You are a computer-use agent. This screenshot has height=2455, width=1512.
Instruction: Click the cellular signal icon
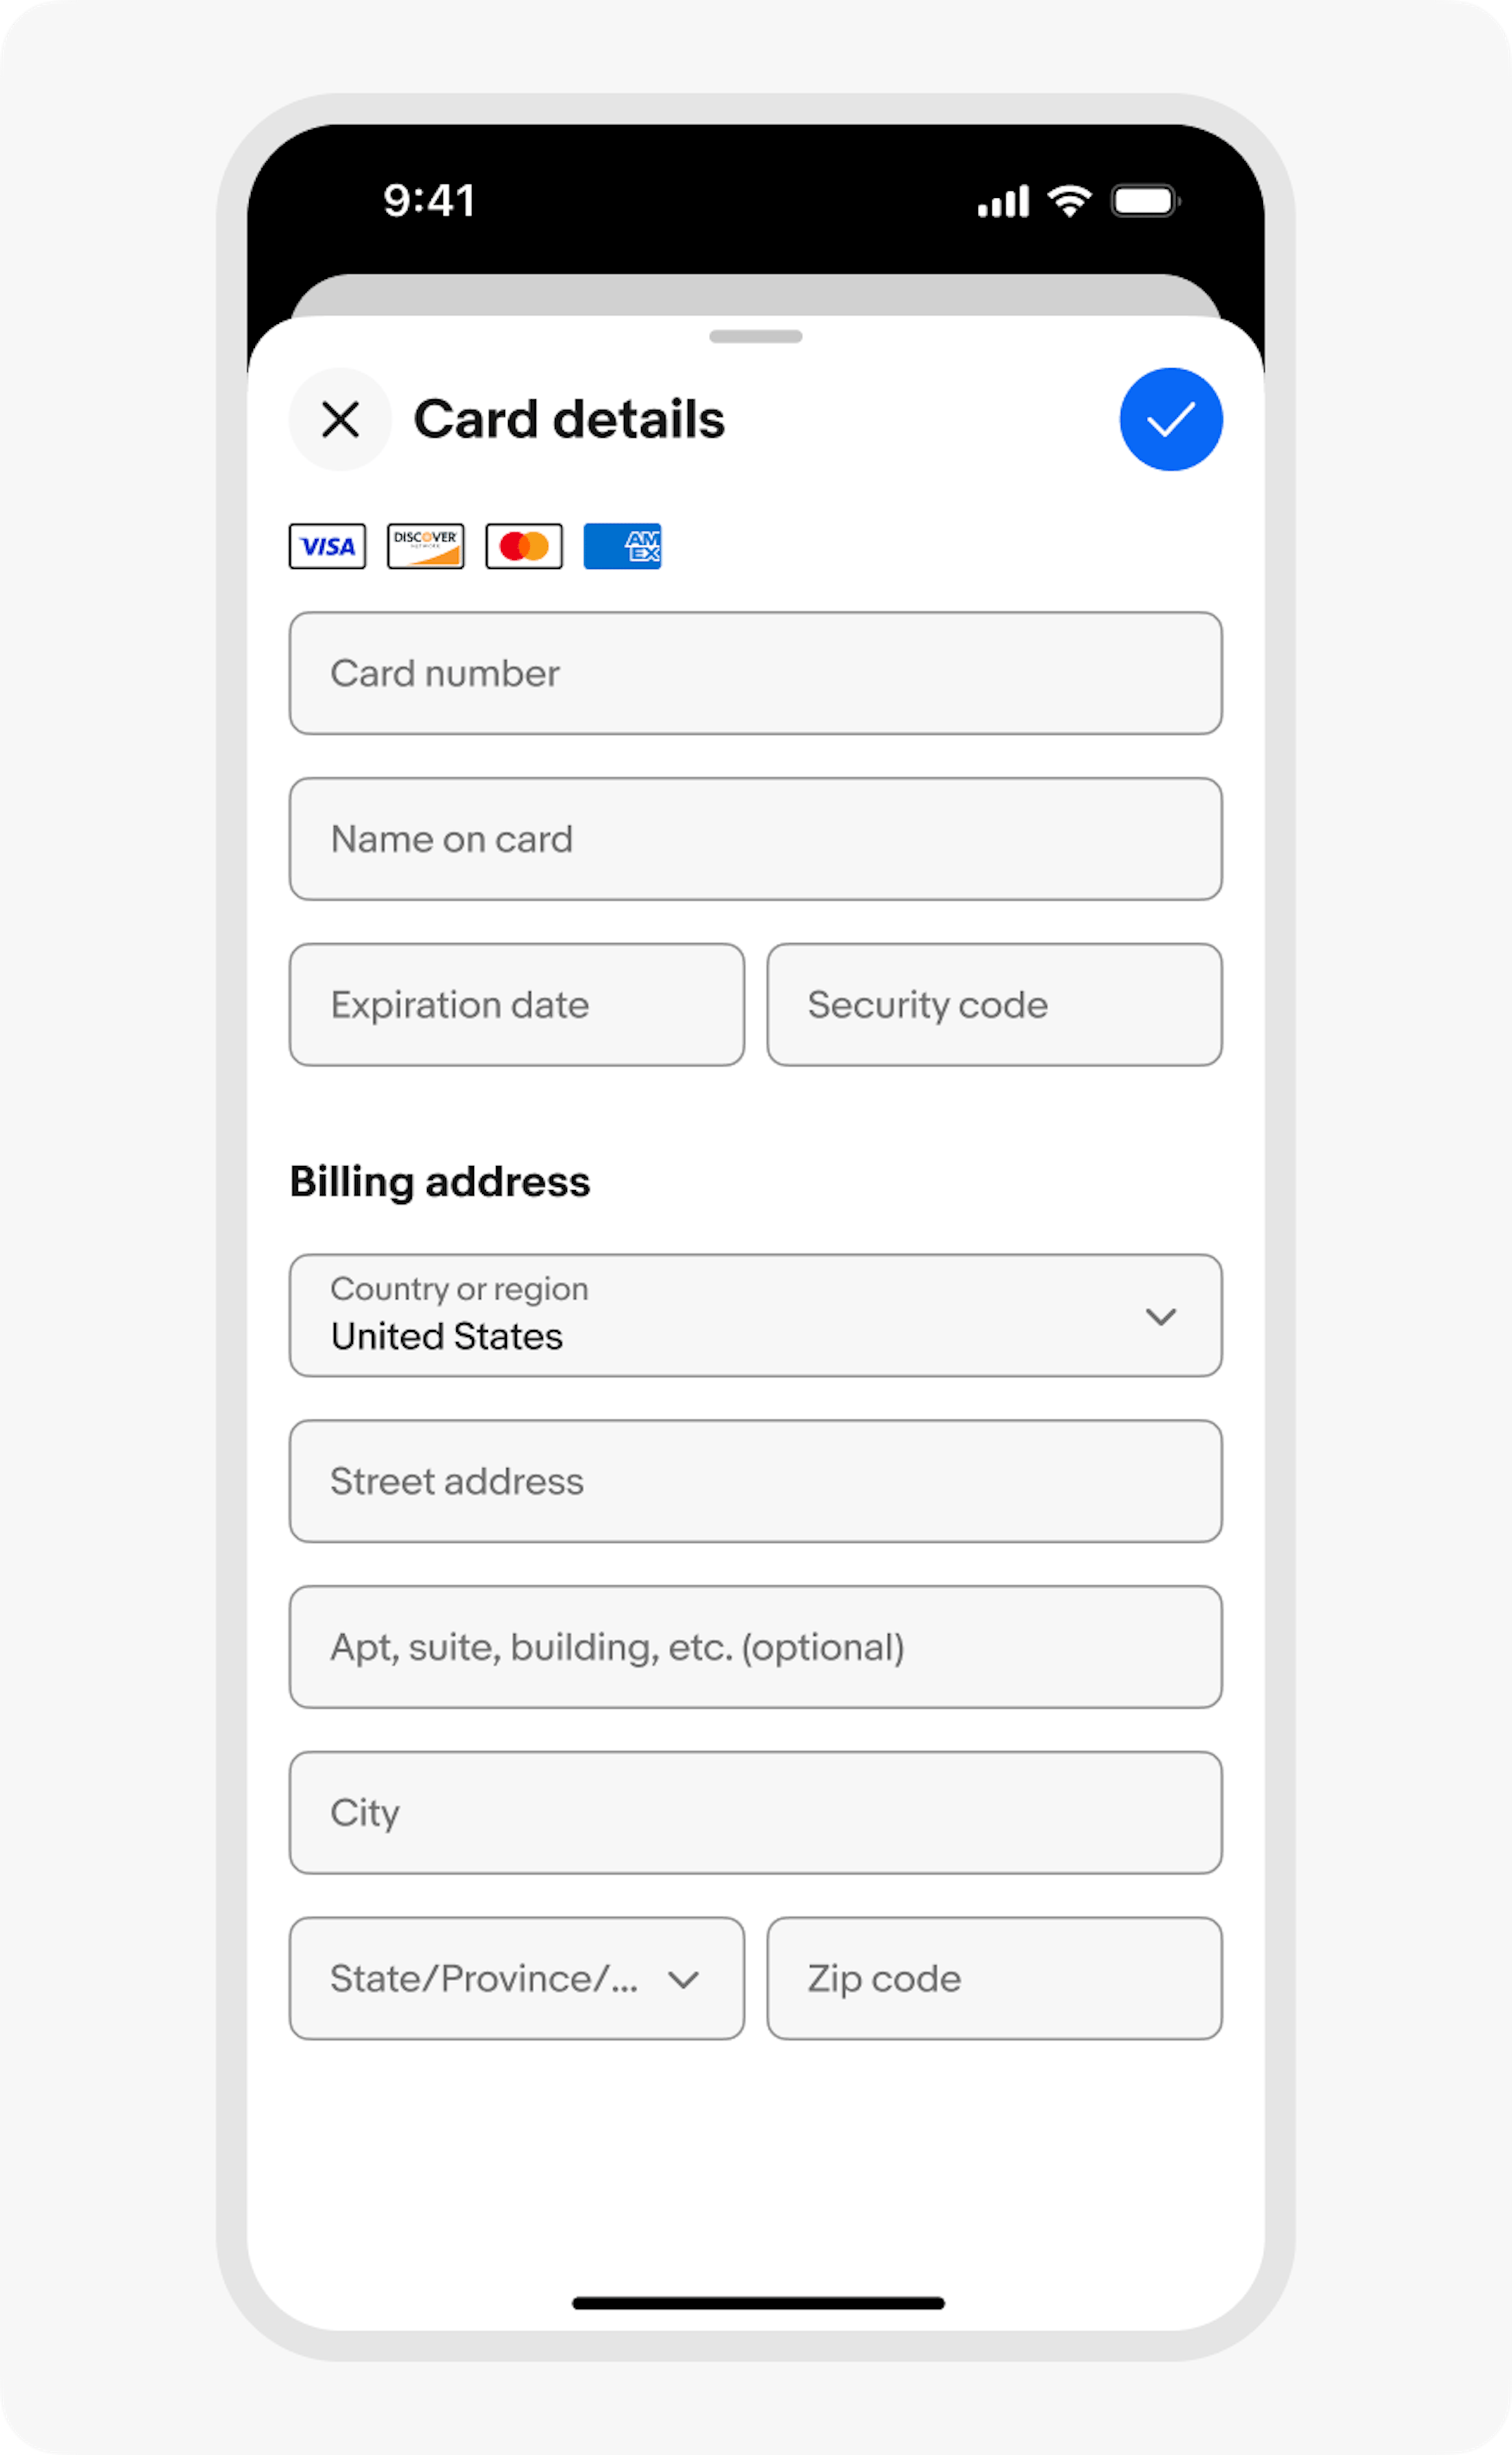[x=1003, y=201]
